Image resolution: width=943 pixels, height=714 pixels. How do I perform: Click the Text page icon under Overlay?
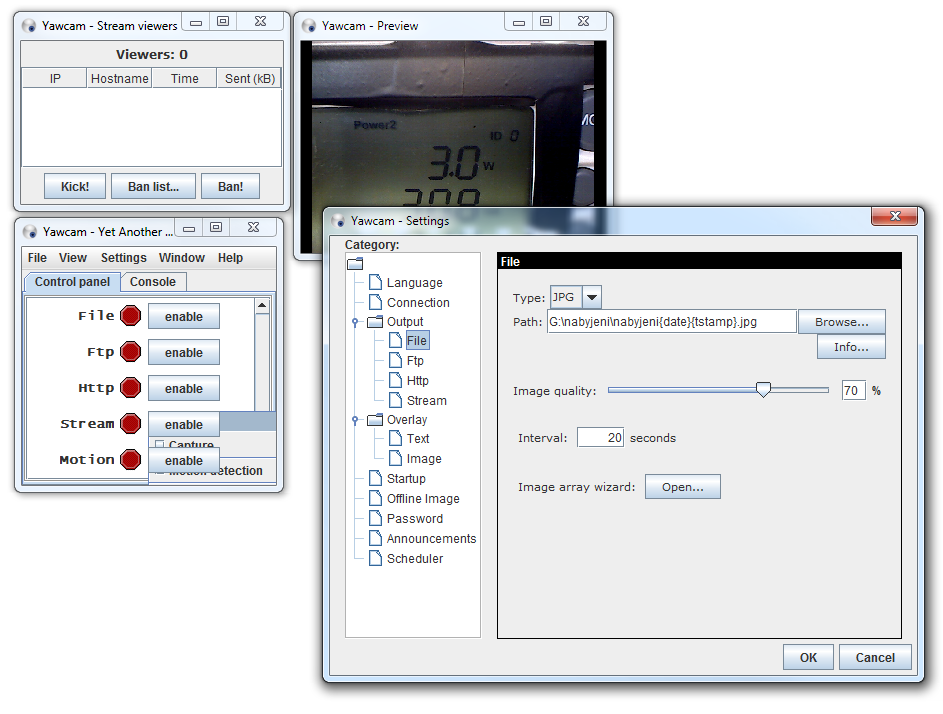[395, 439]
